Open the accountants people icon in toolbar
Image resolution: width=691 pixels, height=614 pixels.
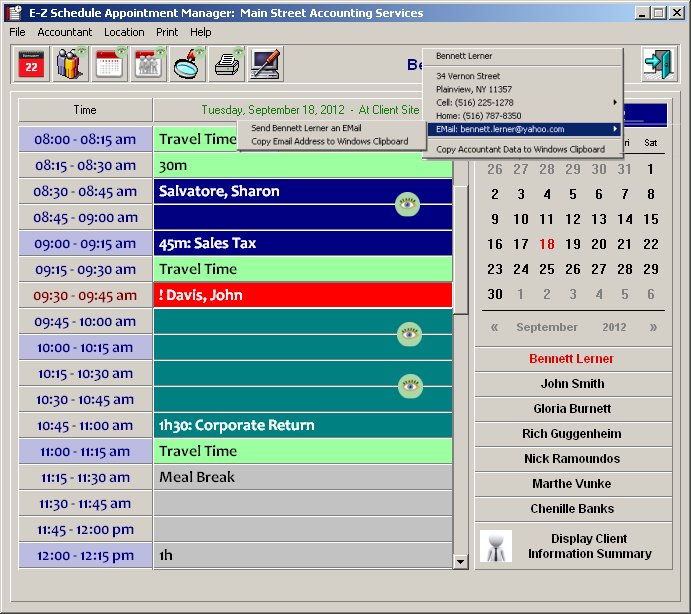pyautogui.click(x=71, y=65)
